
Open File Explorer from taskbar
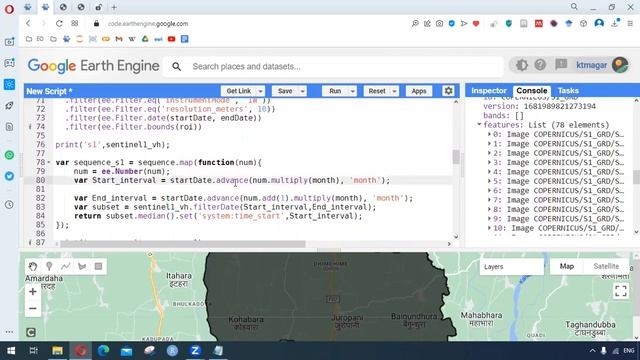point(57,351)
